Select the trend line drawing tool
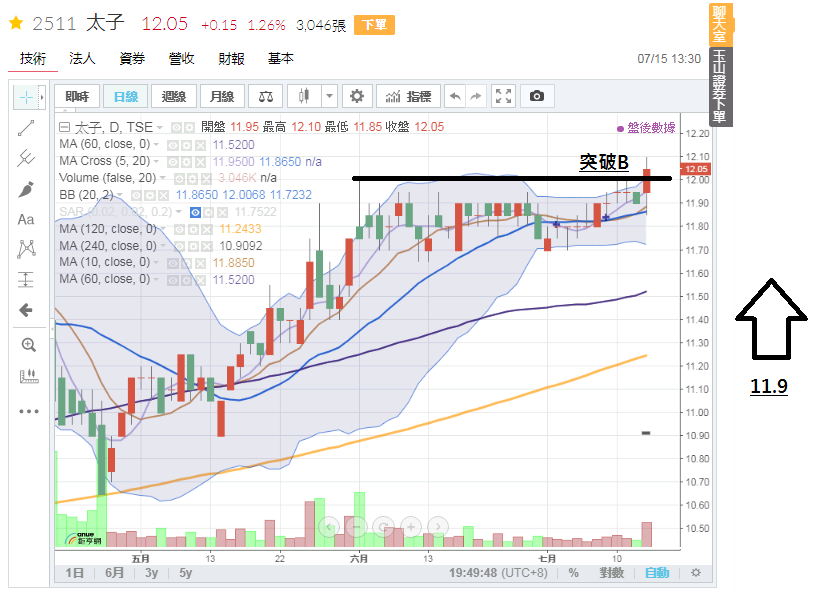This screenshot has width=830, height=600. (26, 128)
